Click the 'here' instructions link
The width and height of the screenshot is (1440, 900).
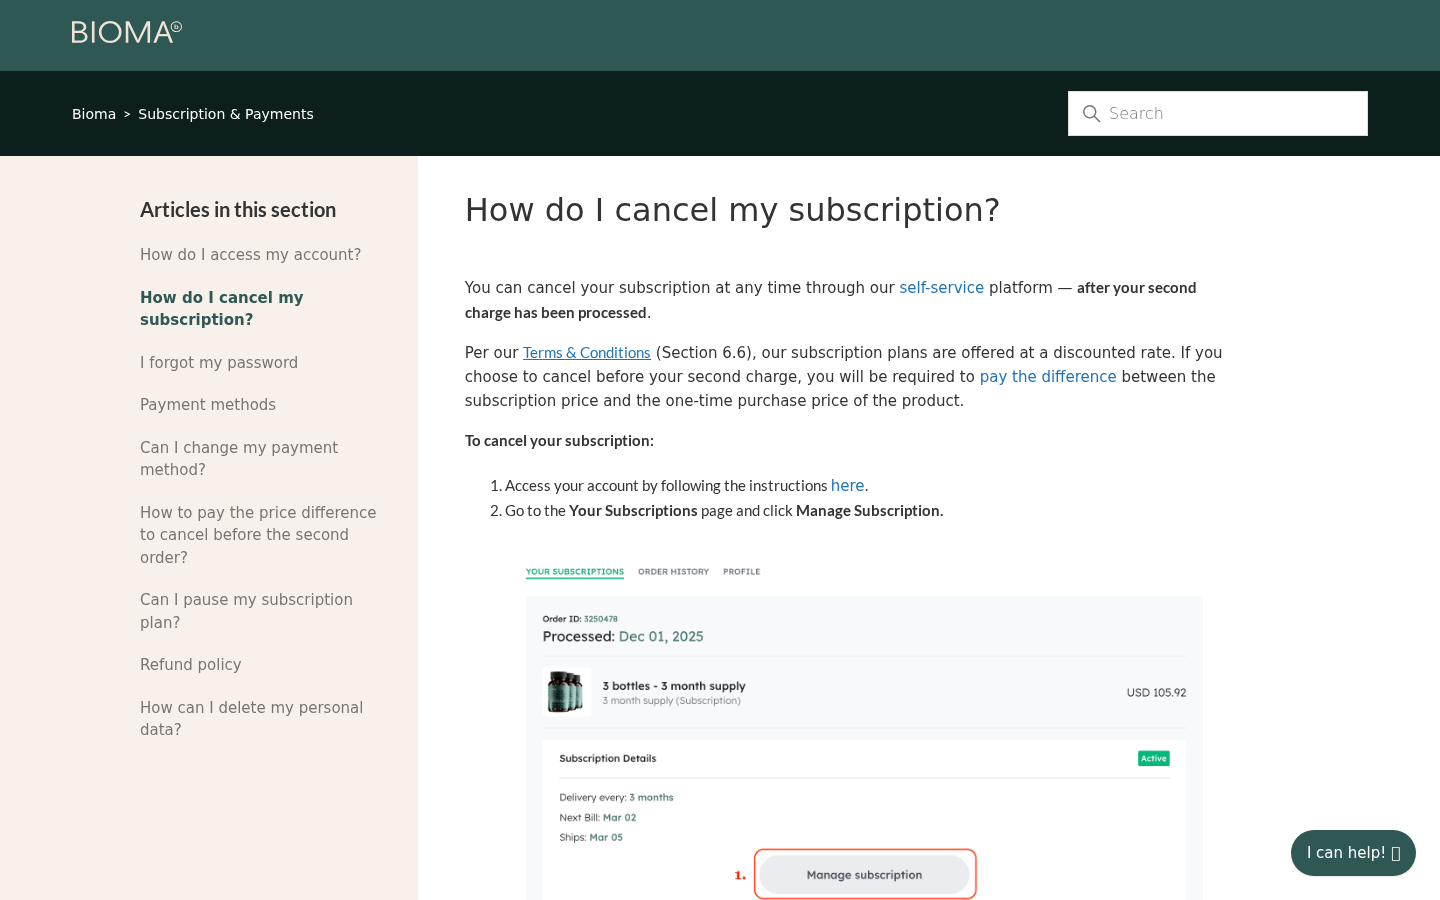(x=847, y=486)
